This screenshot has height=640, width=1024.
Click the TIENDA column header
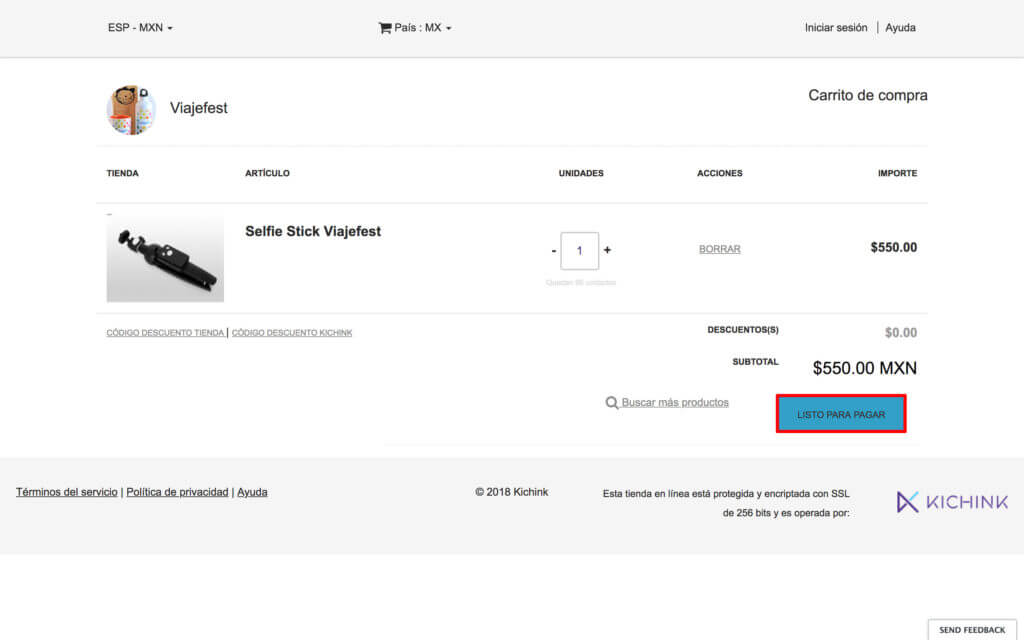(x=123, y=173)
